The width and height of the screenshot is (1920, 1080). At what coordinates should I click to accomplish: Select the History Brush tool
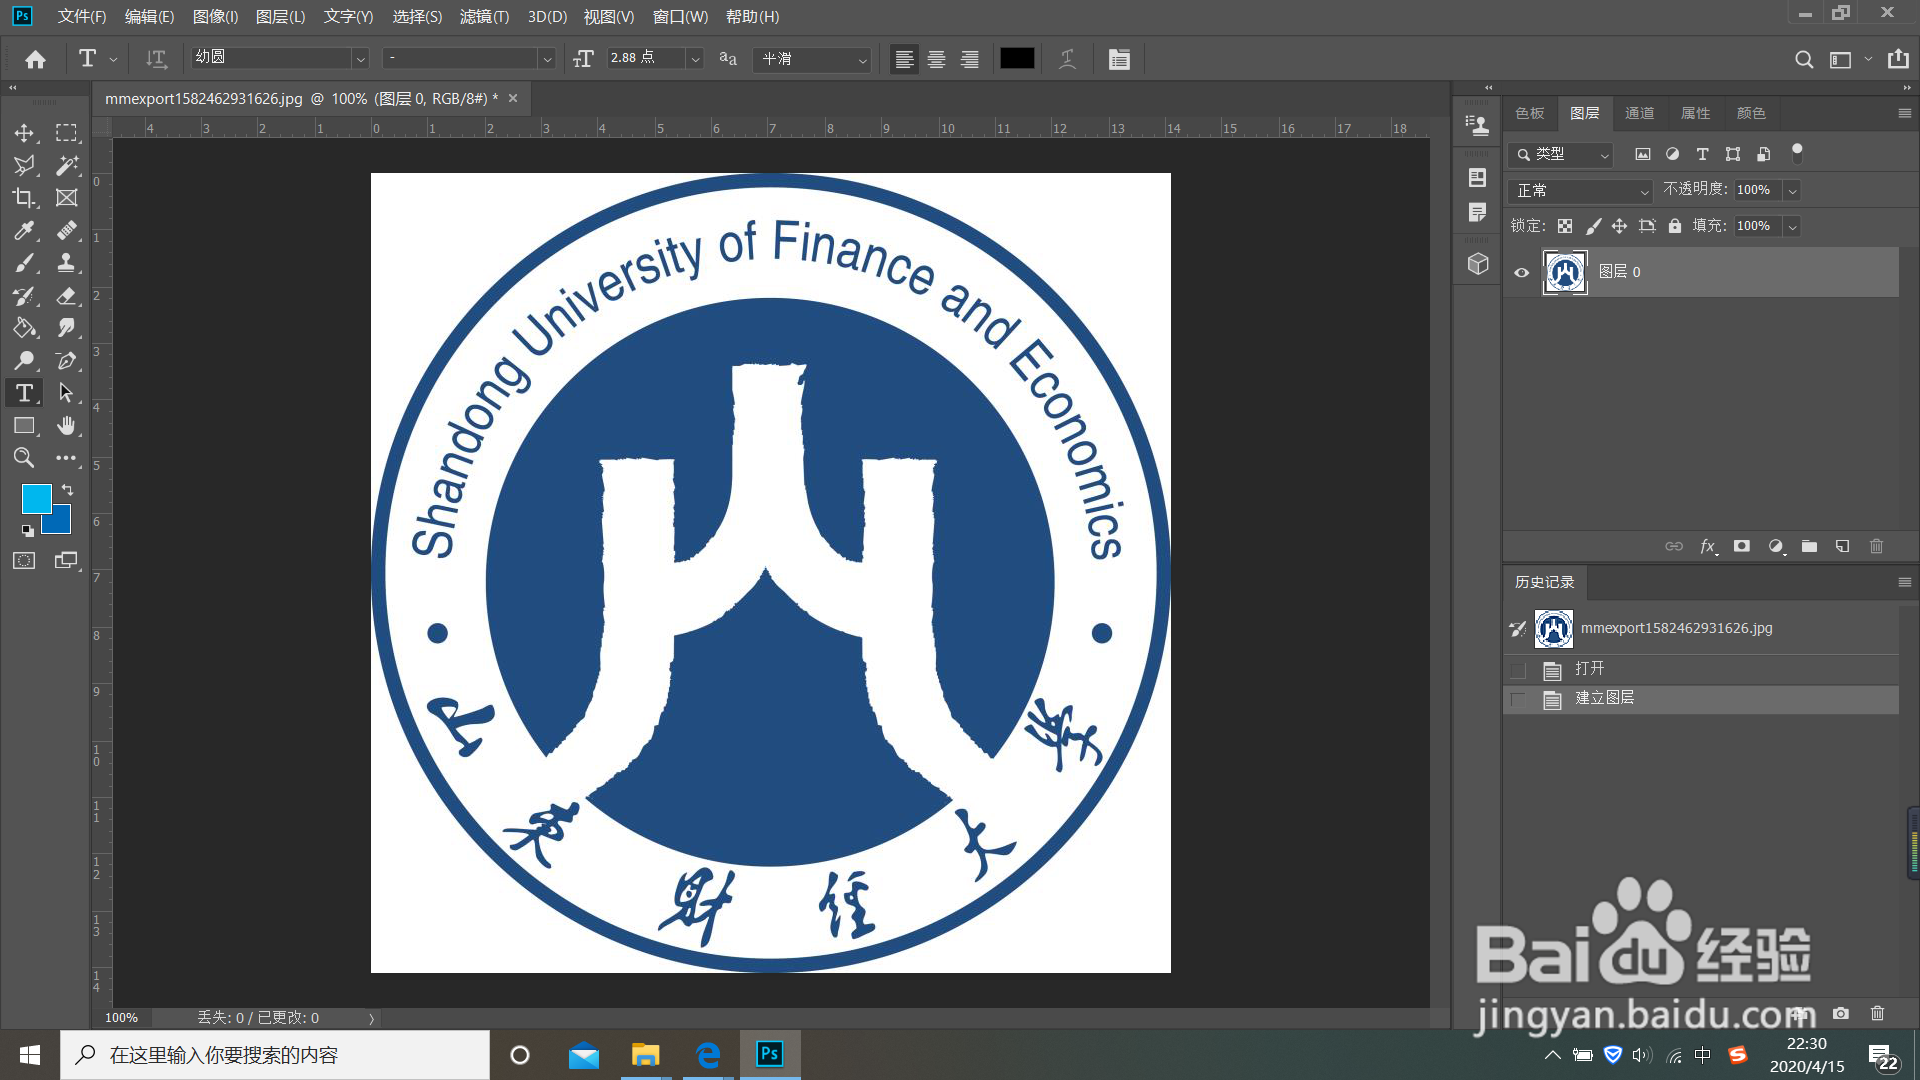[24, 296]
